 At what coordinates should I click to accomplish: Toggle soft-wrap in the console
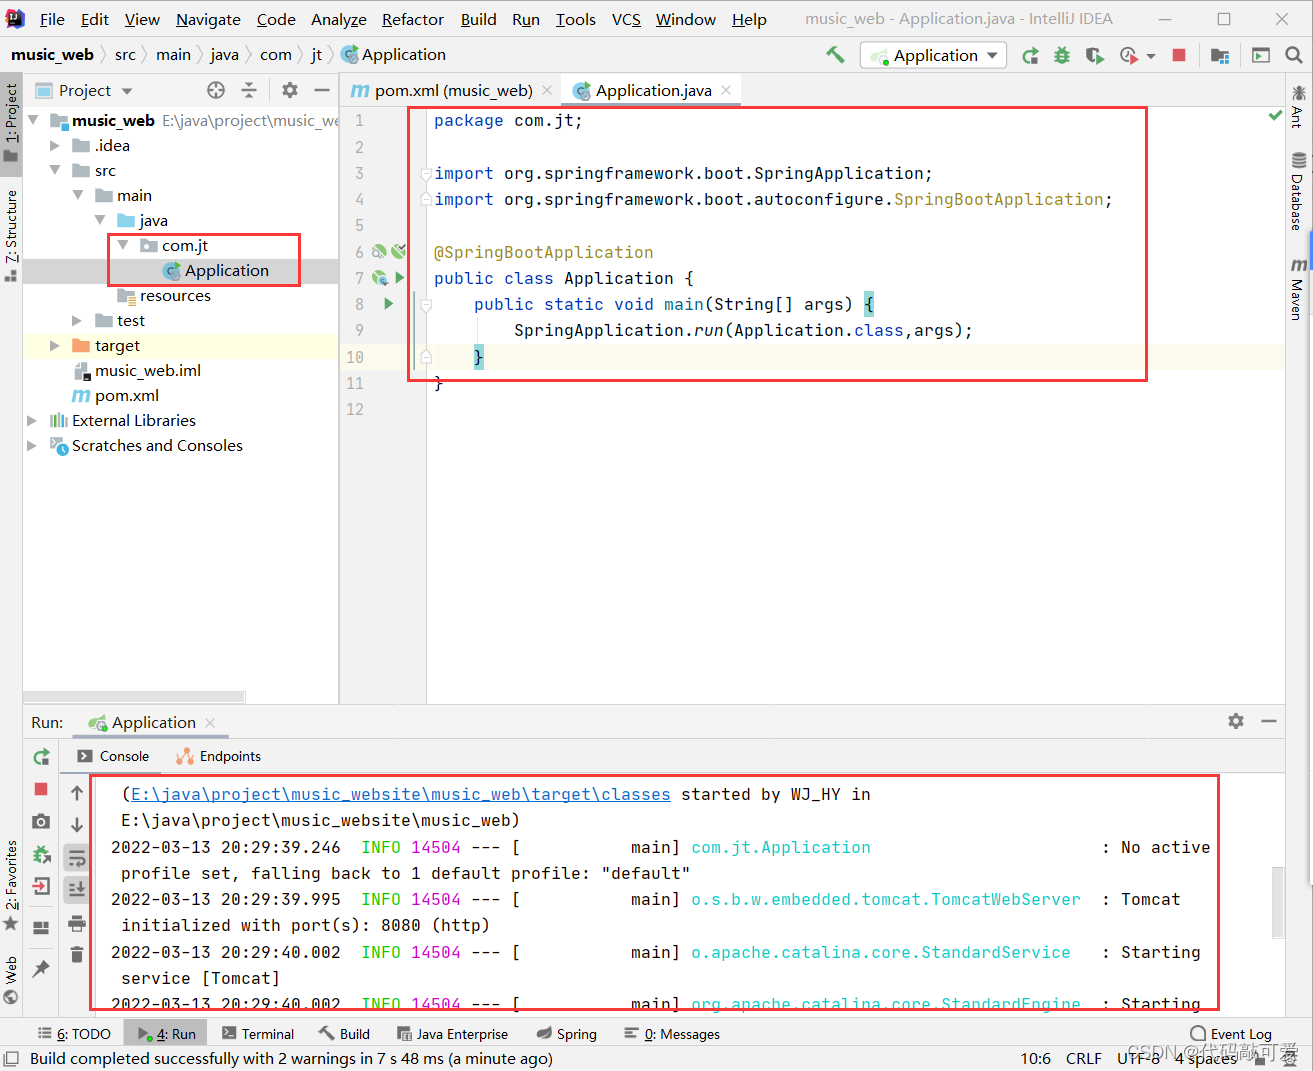click(77, 857)
